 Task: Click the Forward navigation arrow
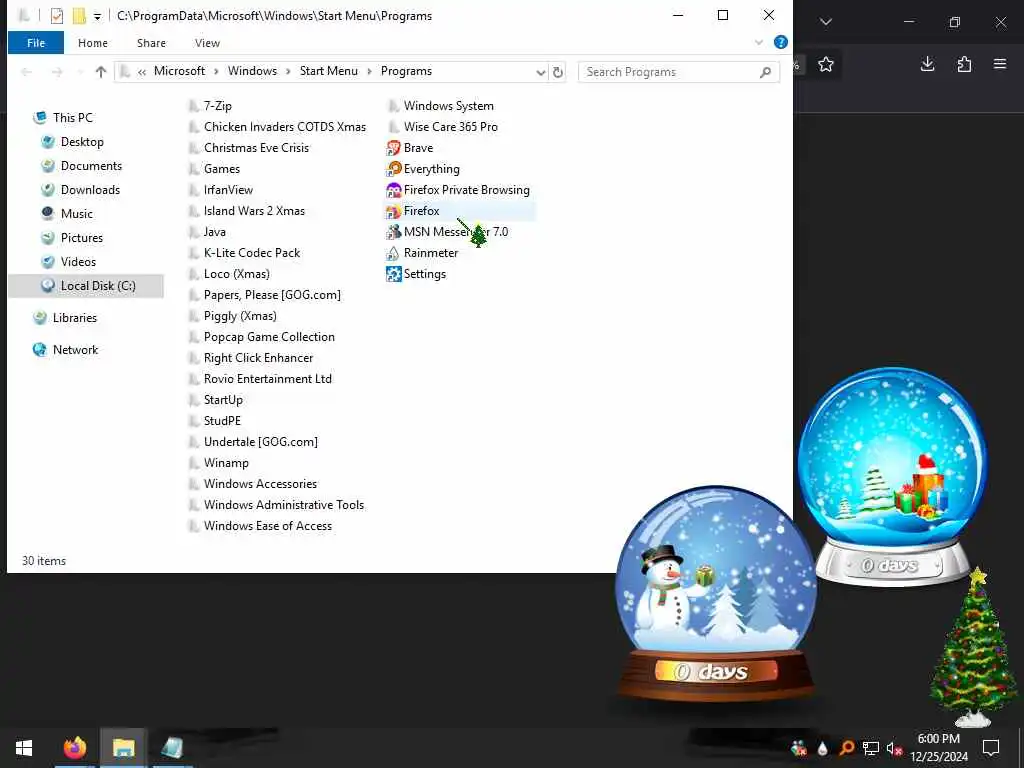point(57,72)
